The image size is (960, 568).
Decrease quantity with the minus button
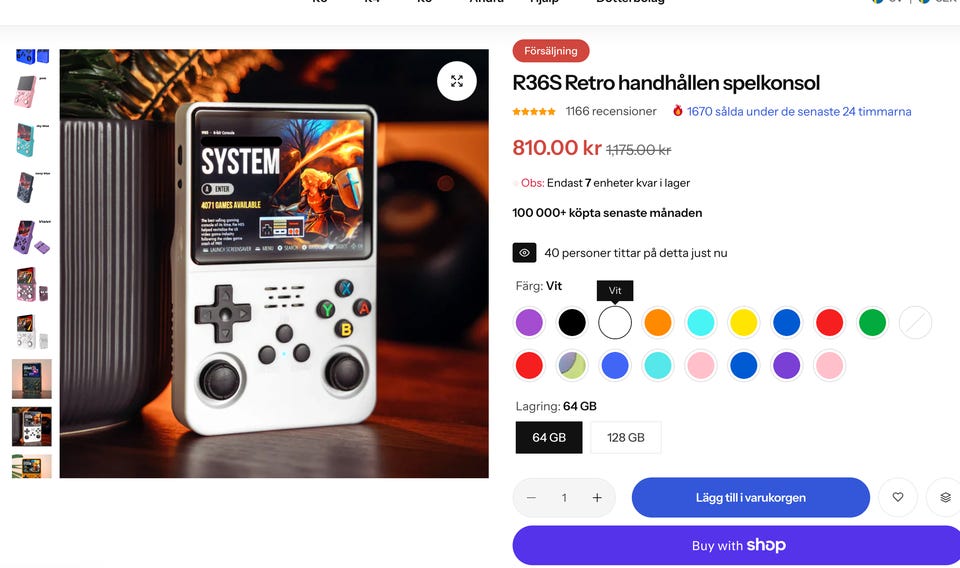tap(531, 498)
